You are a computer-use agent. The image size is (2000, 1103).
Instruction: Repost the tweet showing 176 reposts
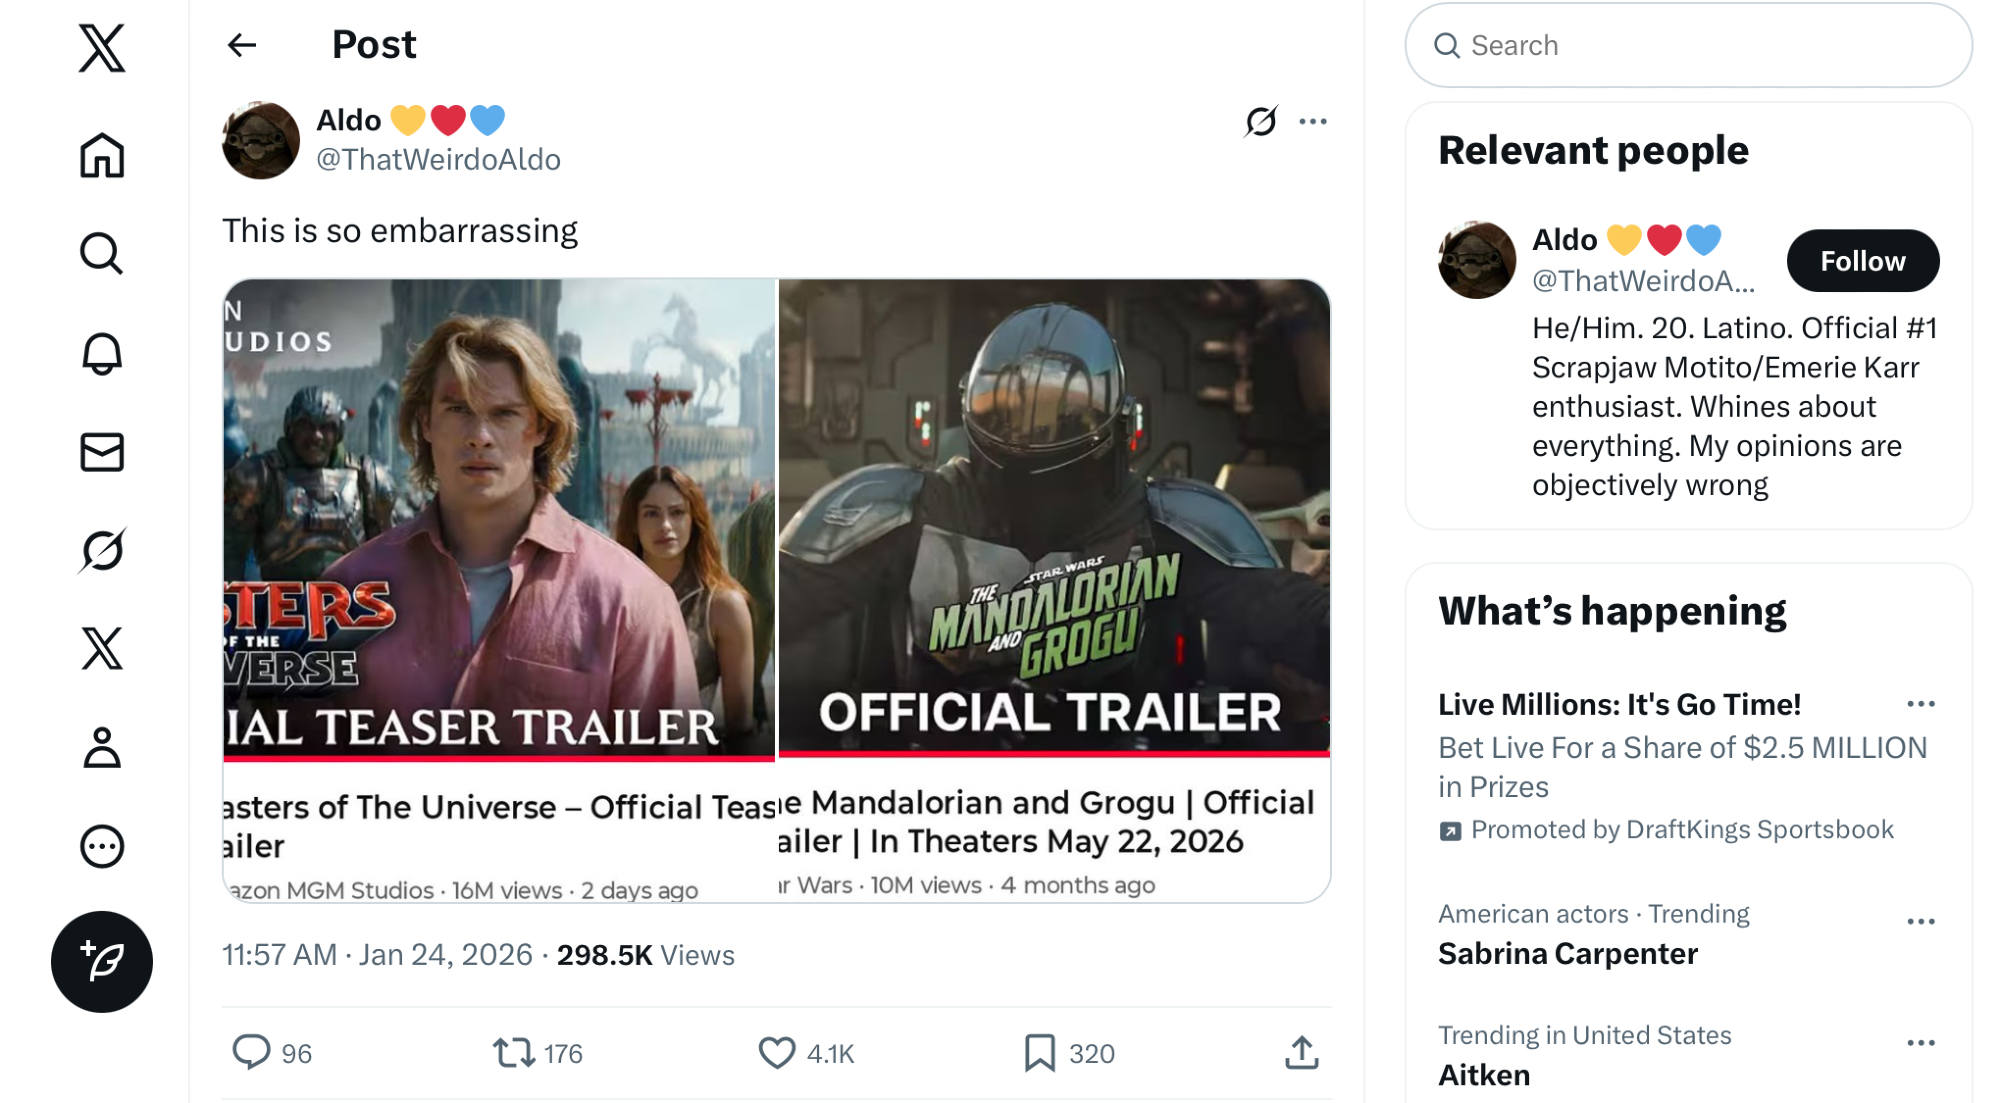tap(514, 1053)
